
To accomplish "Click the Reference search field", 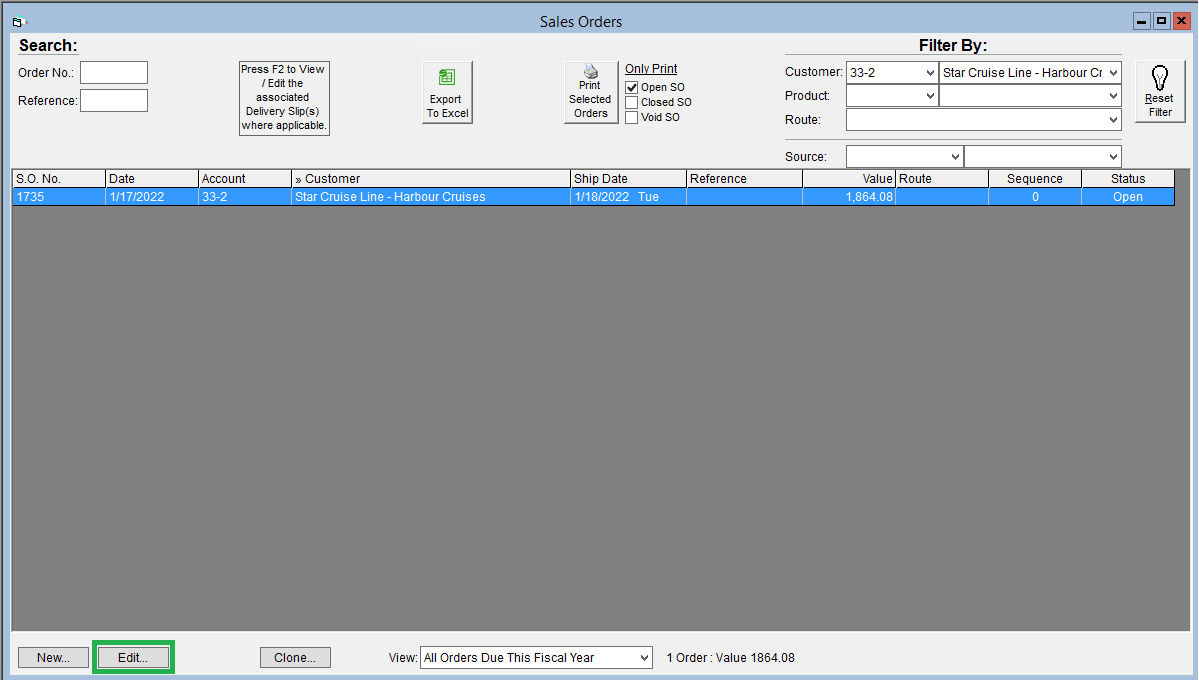I will (114, 100).
